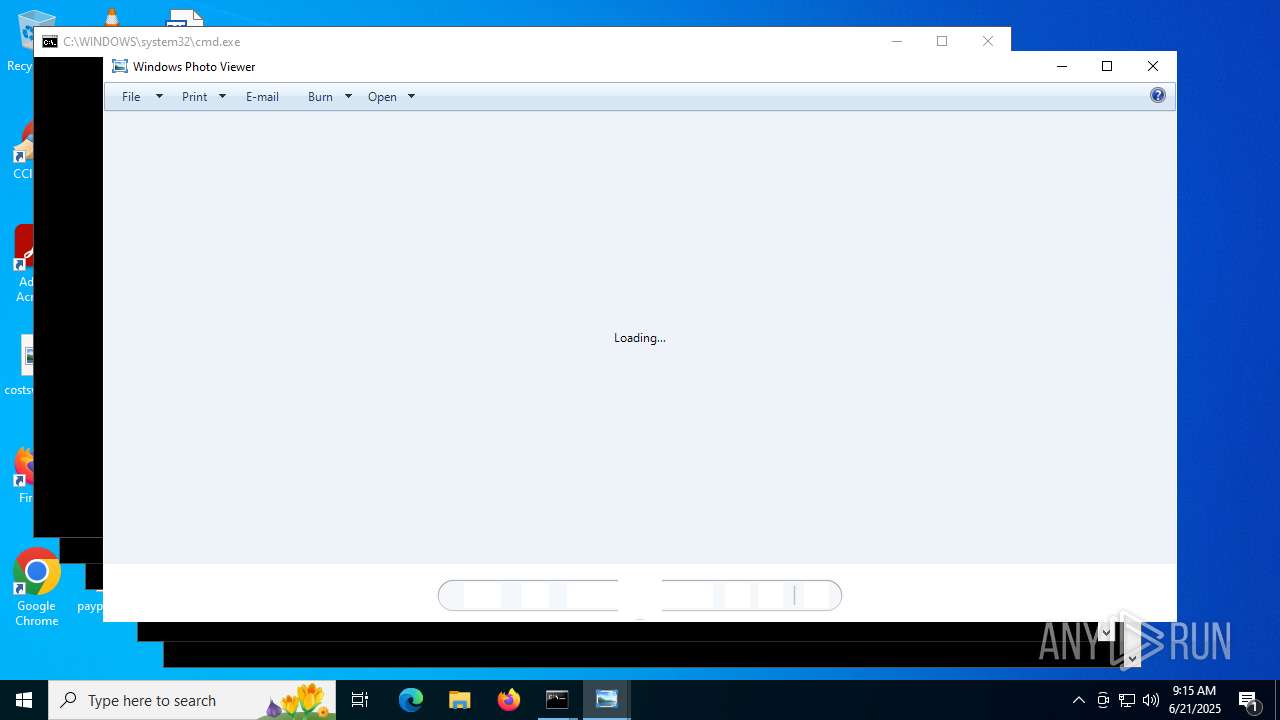Viewport: 1280px width, 720px height.
Task: Switch to Photo Viewer taskbar button
Action: 607,700
